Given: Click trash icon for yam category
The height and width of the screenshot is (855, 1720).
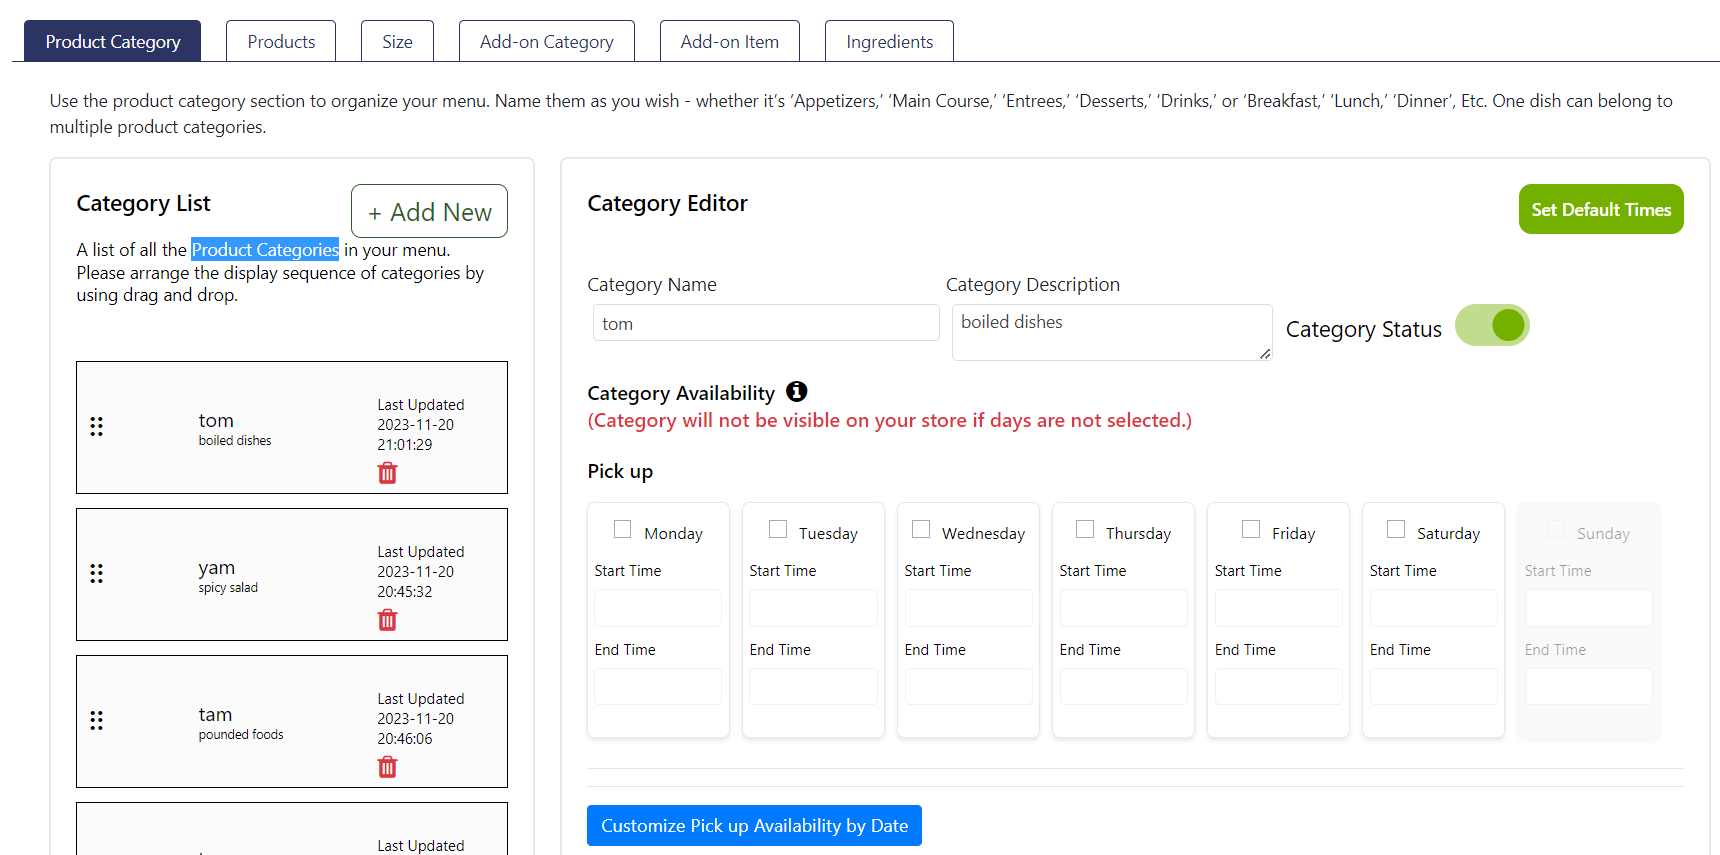Looking at the screenshot, I should click(x=387, y=620).
